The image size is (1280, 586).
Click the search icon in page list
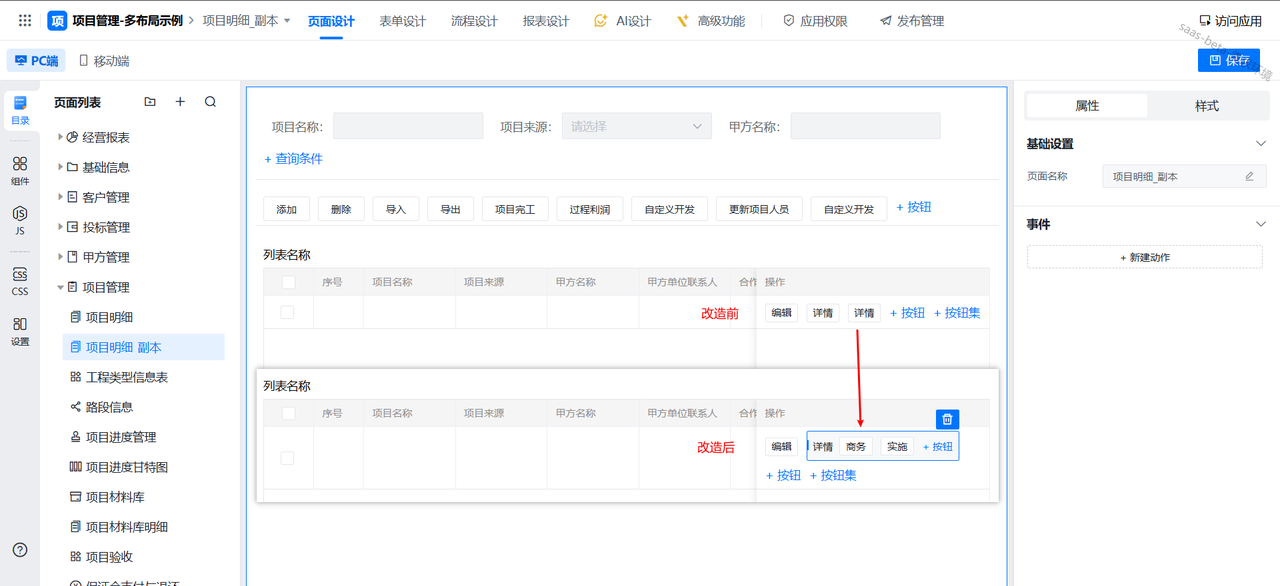click(210, 102)
